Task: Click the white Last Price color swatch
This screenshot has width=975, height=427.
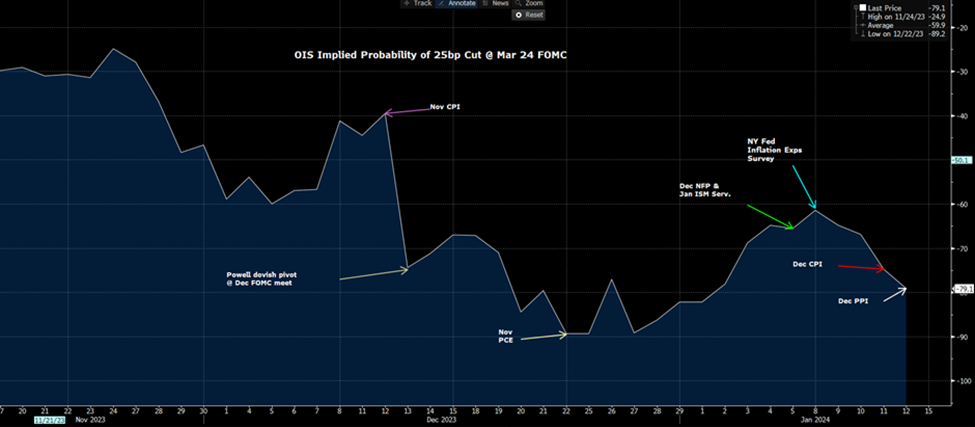Action: pyautogui.click(x=863, y=7)
